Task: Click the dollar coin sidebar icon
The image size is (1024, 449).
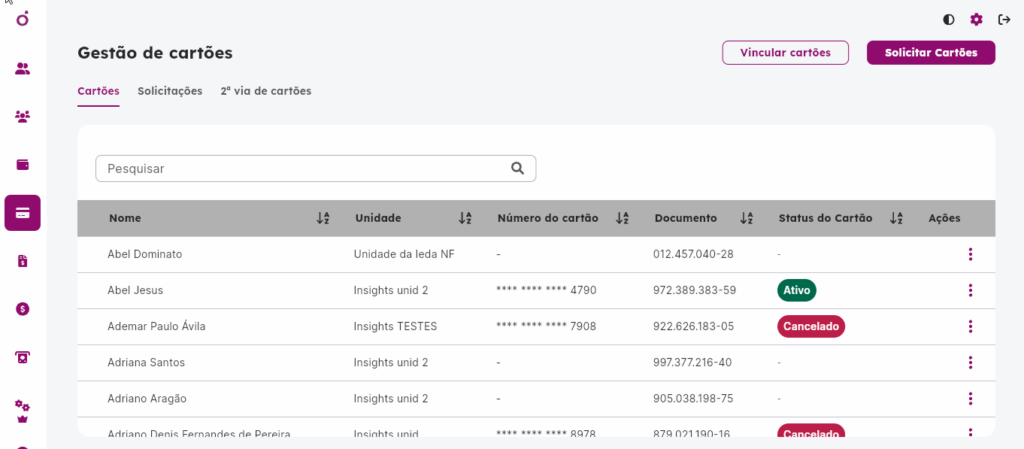Action: (x=23, y=309)
